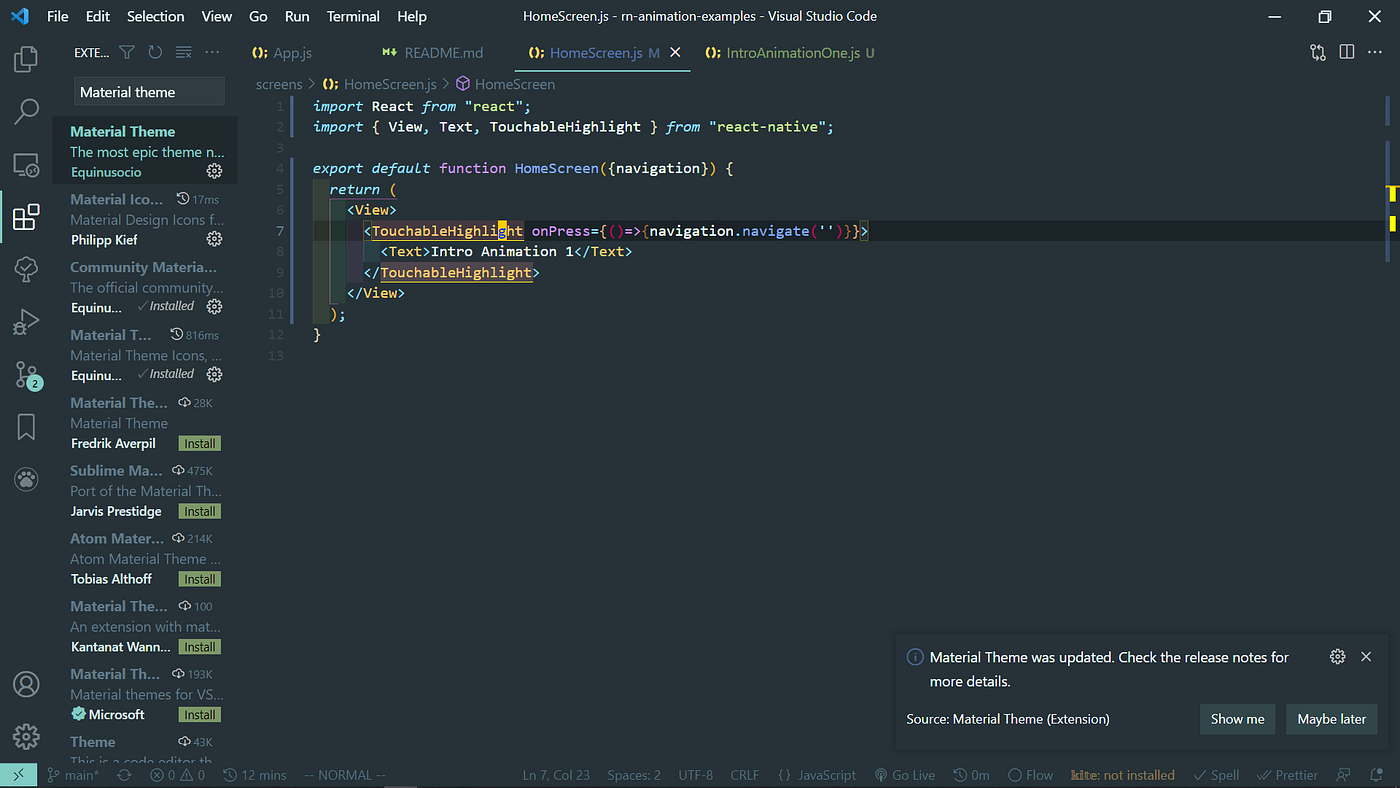1400x788 pixels.
Task: Open Run and Debug view
Action: (26, 322)
